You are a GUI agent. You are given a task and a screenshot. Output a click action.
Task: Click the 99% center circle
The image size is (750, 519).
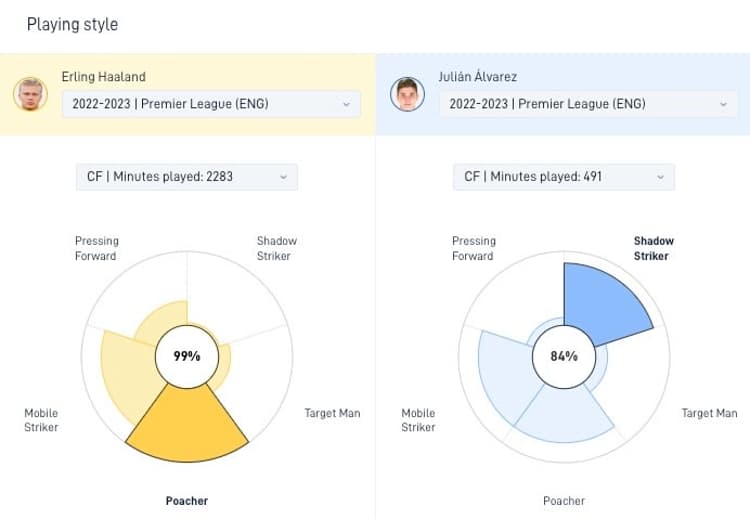[x=187, y=356]
